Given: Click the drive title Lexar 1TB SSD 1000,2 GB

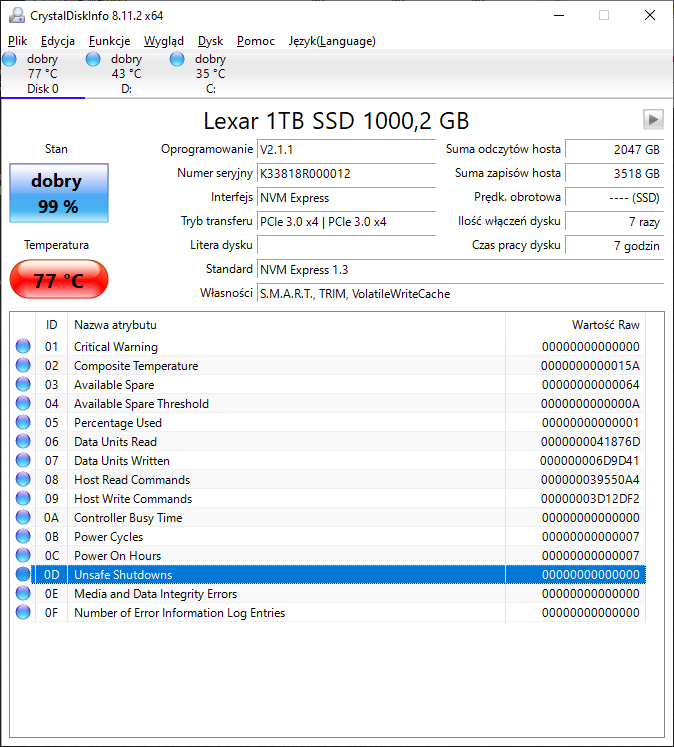Looking at the screenshot, I should click(336, 121).
